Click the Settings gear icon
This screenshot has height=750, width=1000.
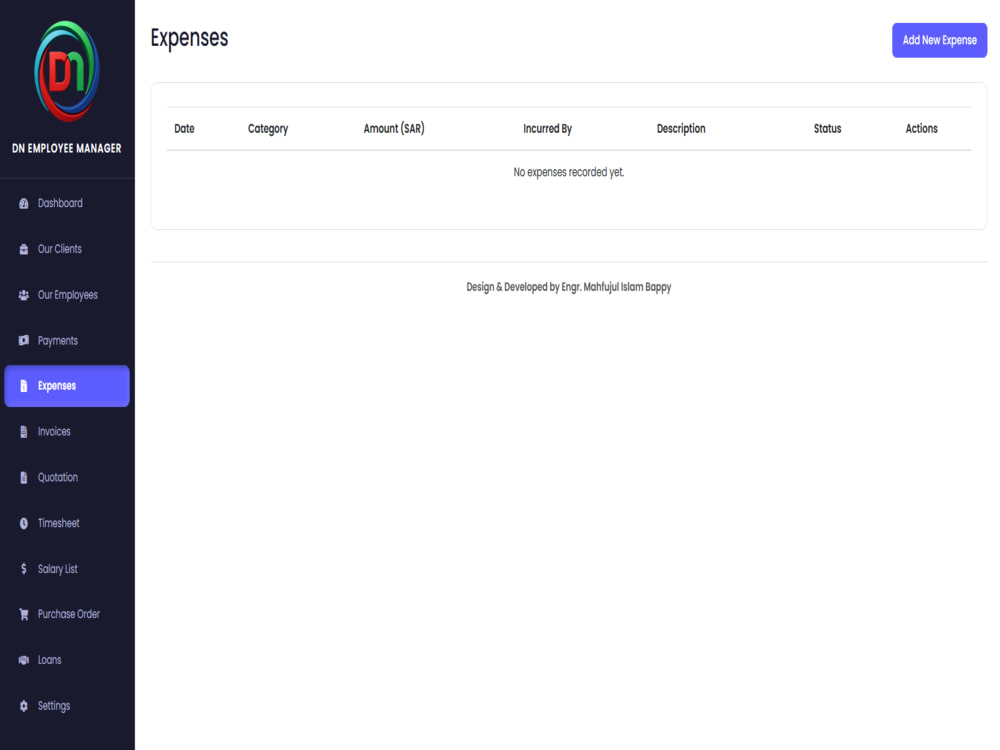[24, 706]
